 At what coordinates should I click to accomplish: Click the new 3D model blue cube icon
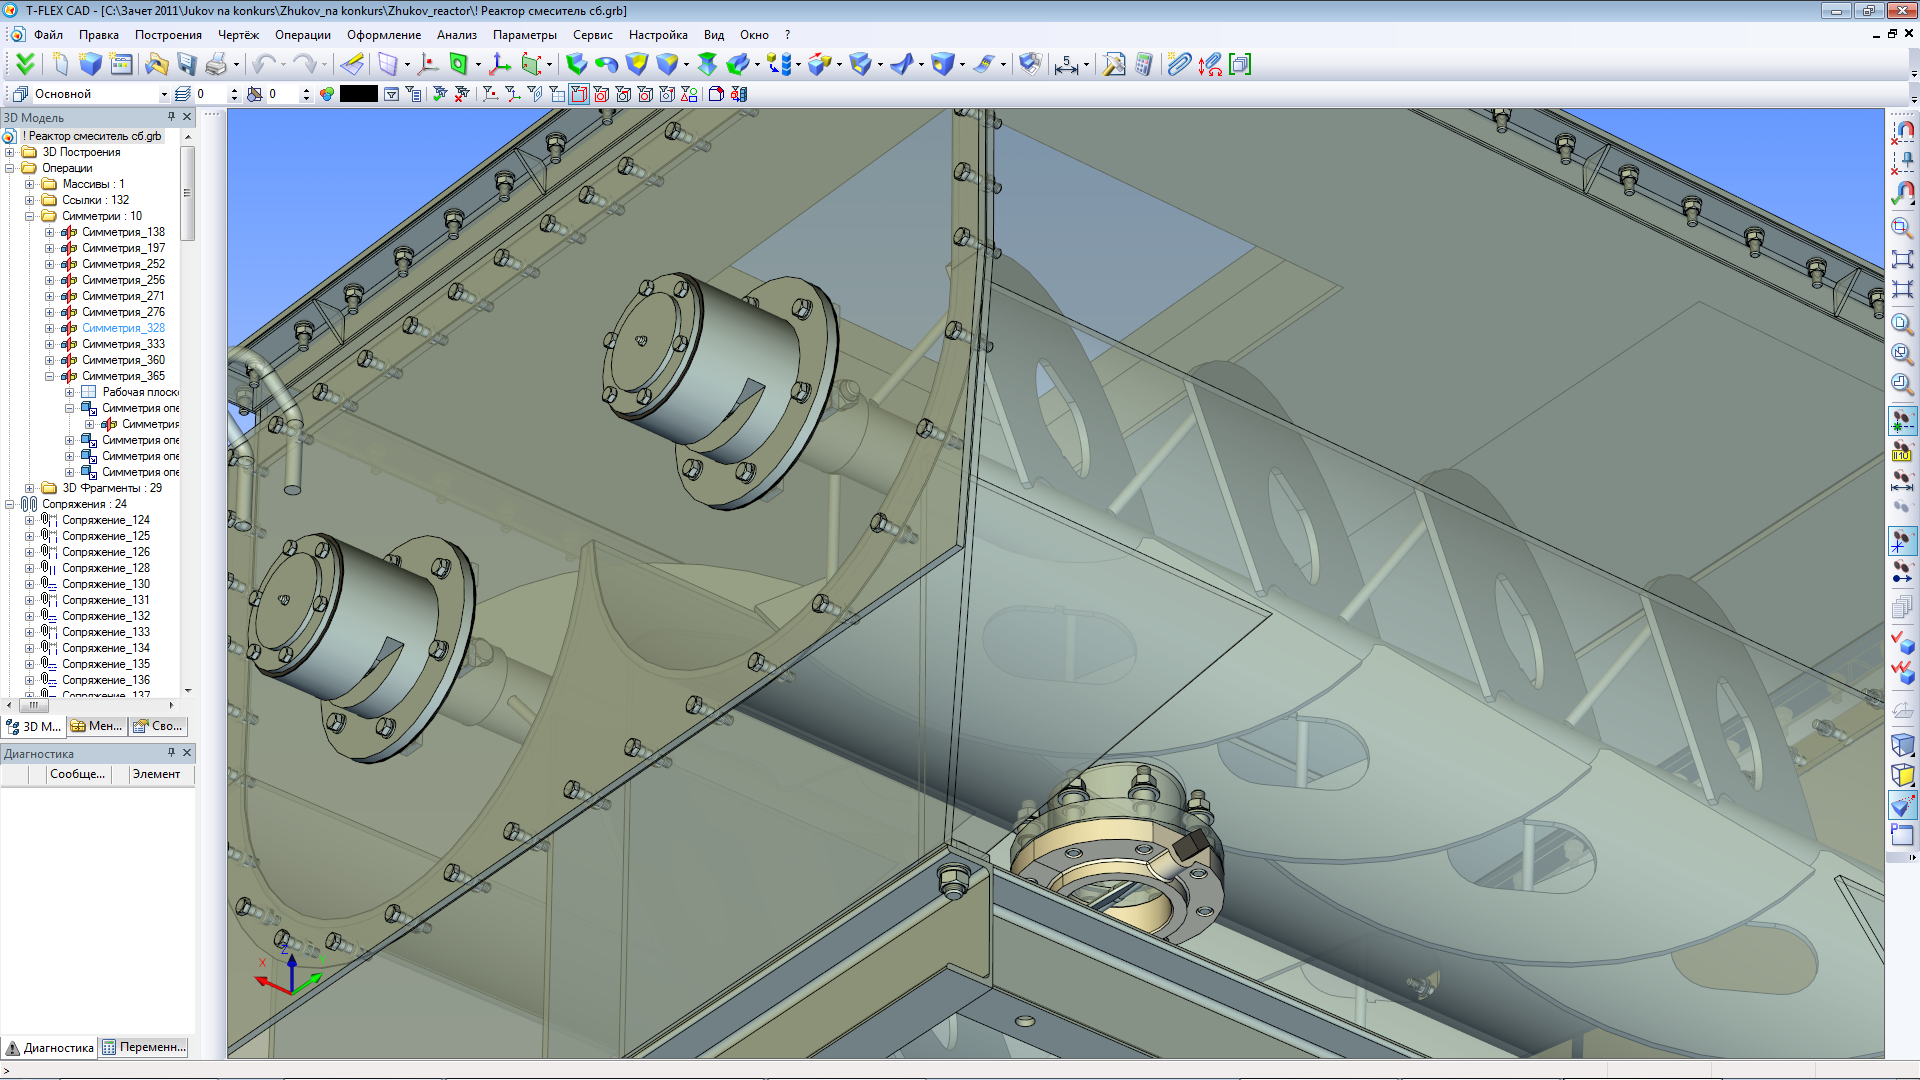91,65
